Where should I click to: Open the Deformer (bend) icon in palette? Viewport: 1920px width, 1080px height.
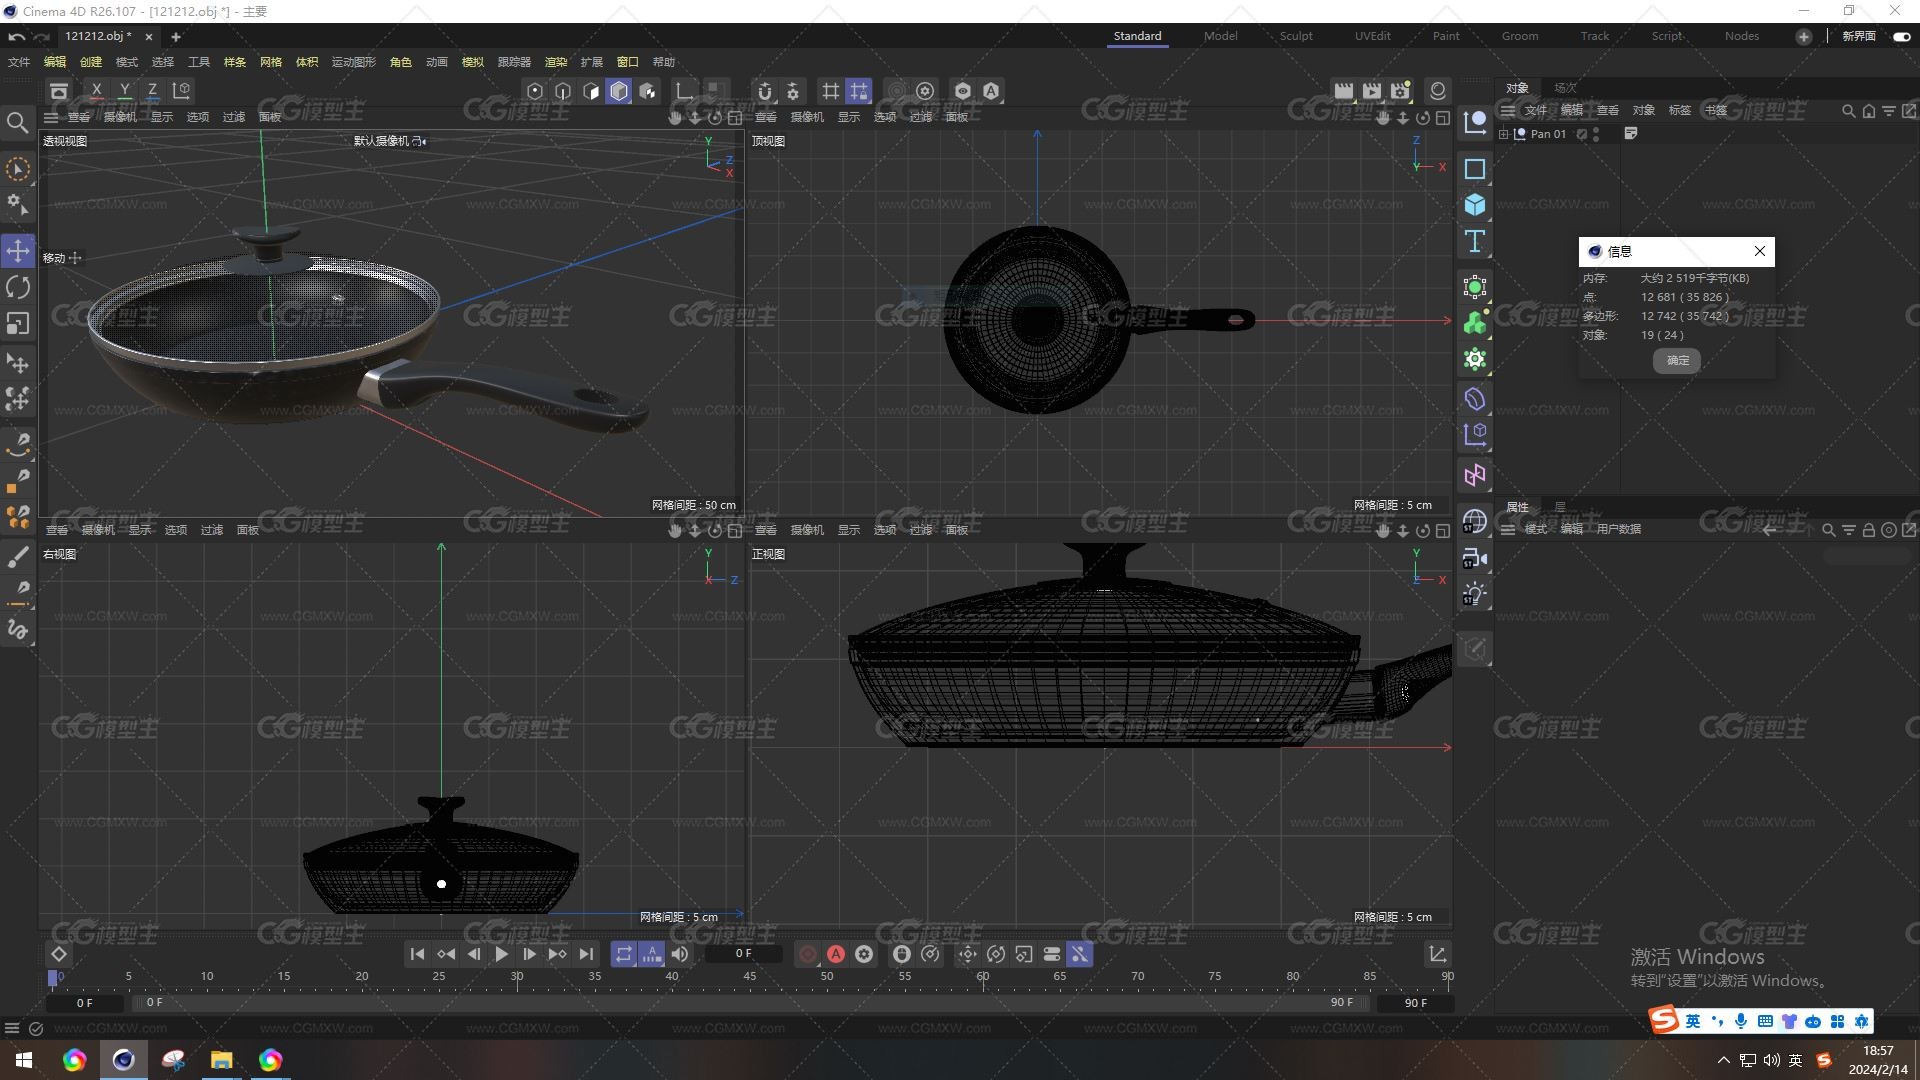coord(1475,399)
